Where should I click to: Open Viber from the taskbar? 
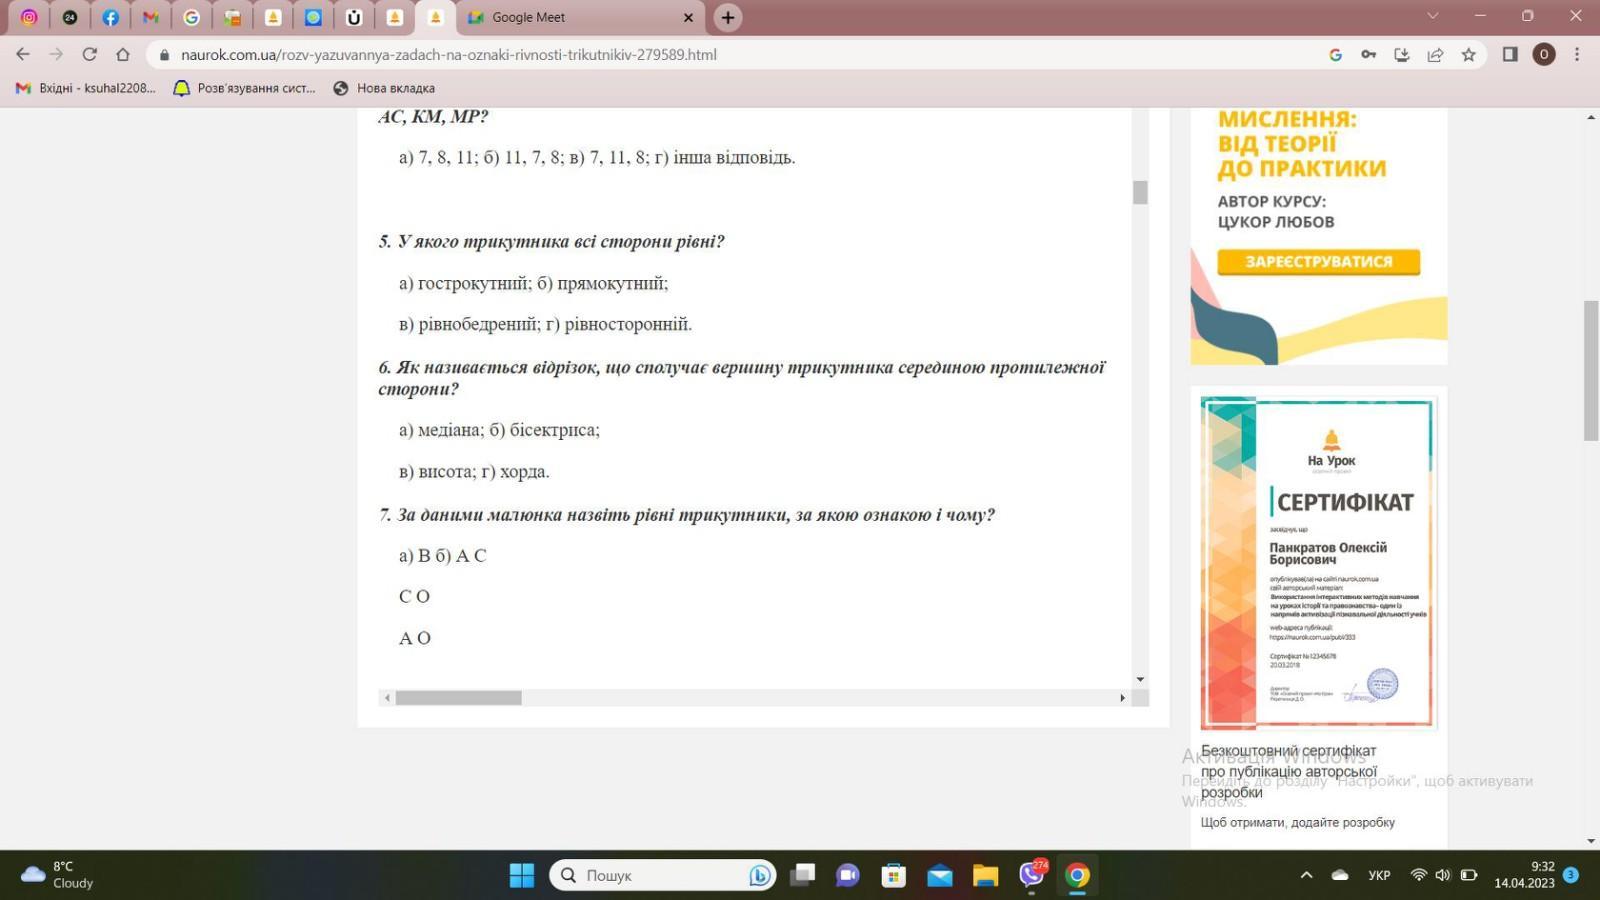(x=1032, y=875)
